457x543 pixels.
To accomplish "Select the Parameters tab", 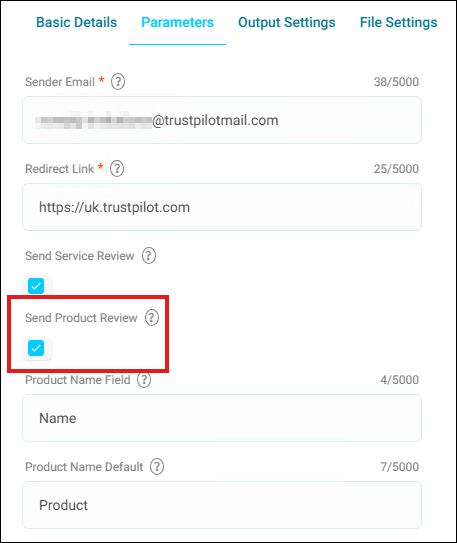I will tap(178, 22).
